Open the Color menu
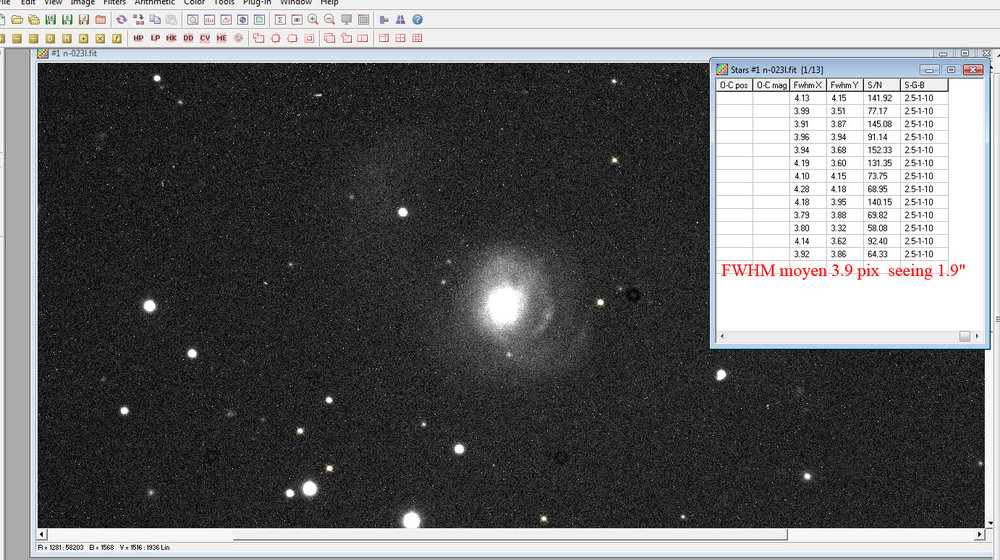This screenshot has height=560, width=1000. pyautogui.click(x=194, y=3)
